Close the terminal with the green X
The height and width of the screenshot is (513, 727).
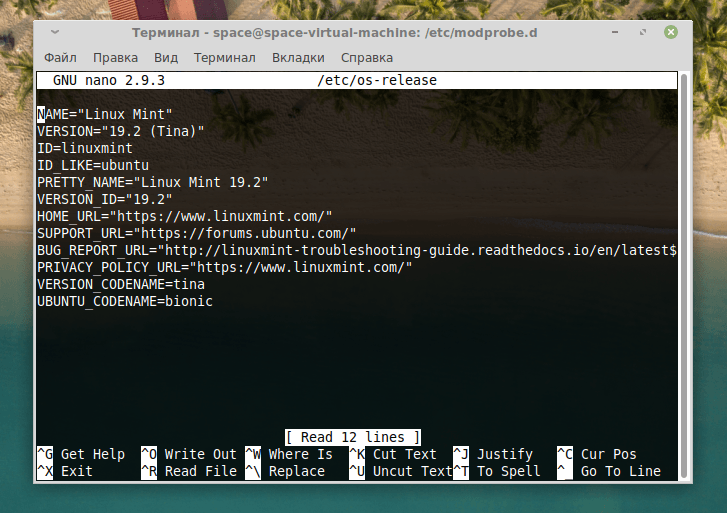coord(670,32)
